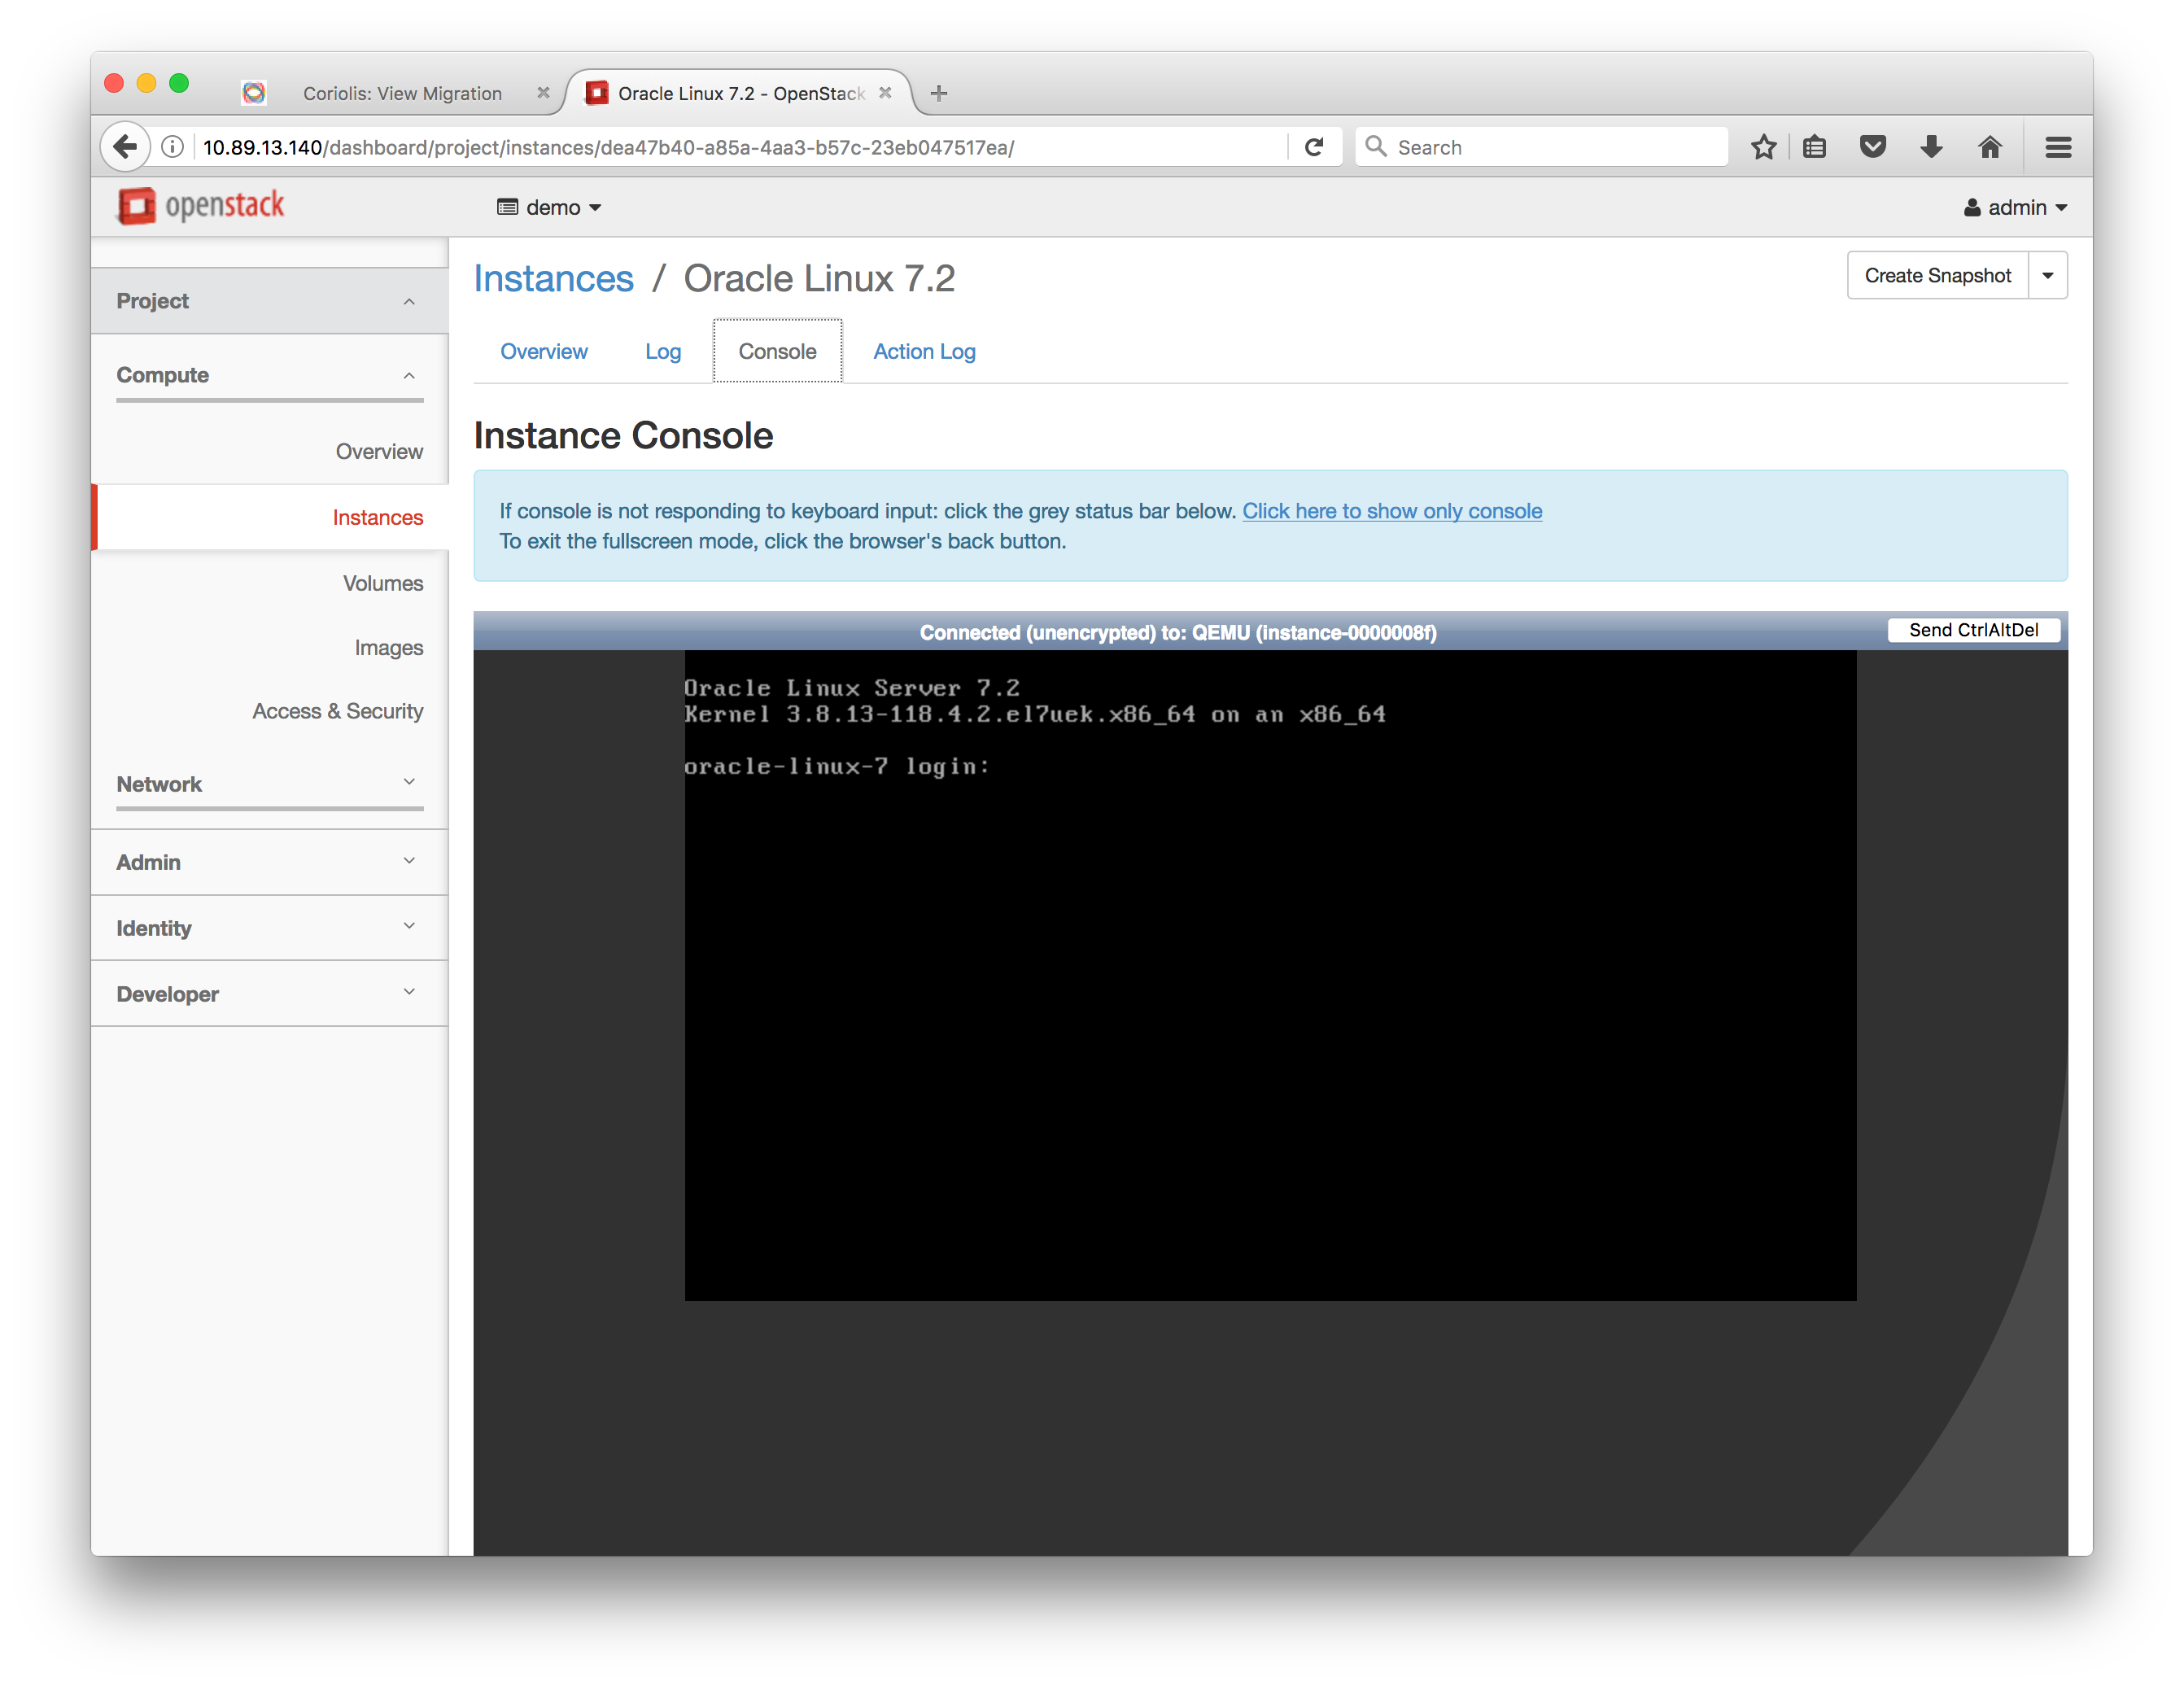This screenshot has width=2184, height=1686.
Task: Open Firefox downloads via the arrow icon
Action: 1931,146
